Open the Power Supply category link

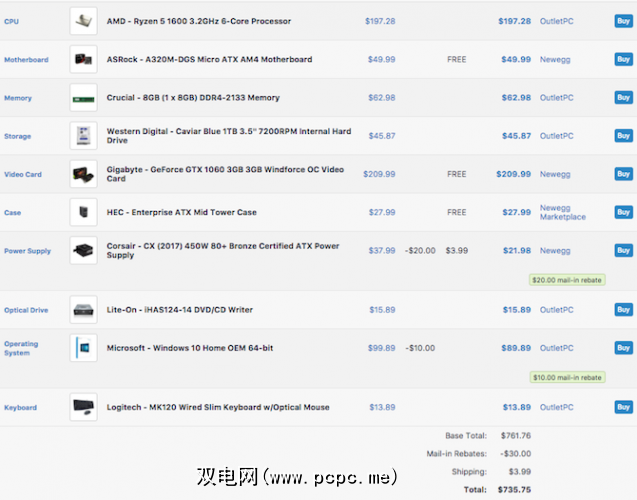tap(28, 251)
